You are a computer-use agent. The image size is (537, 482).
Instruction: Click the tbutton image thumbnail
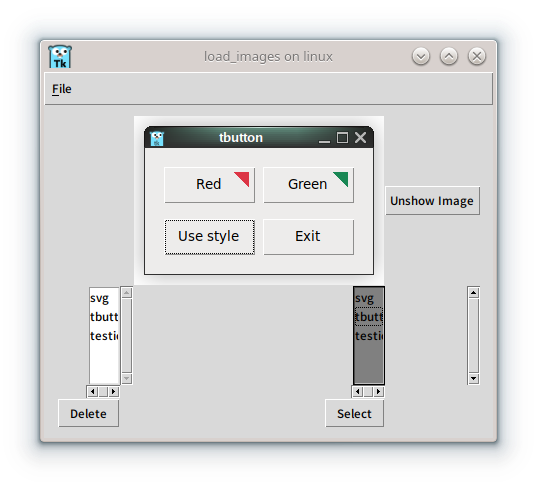point(259,200)
